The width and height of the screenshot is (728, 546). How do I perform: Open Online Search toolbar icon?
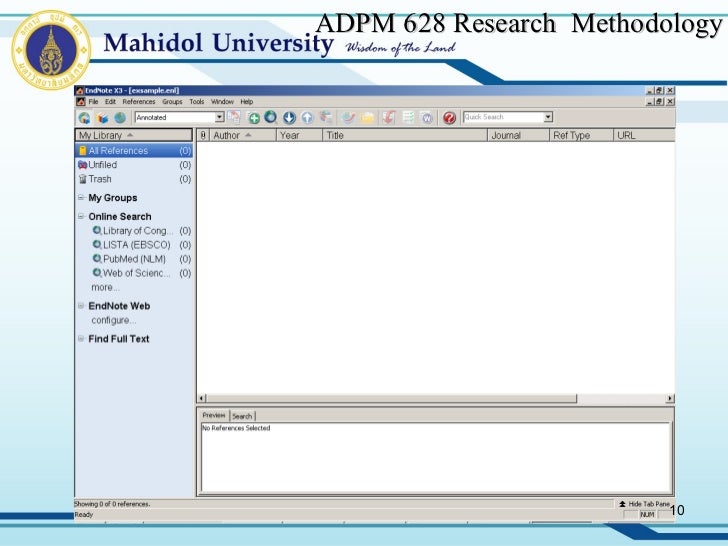pyautogui.click(x=271, y=117)
